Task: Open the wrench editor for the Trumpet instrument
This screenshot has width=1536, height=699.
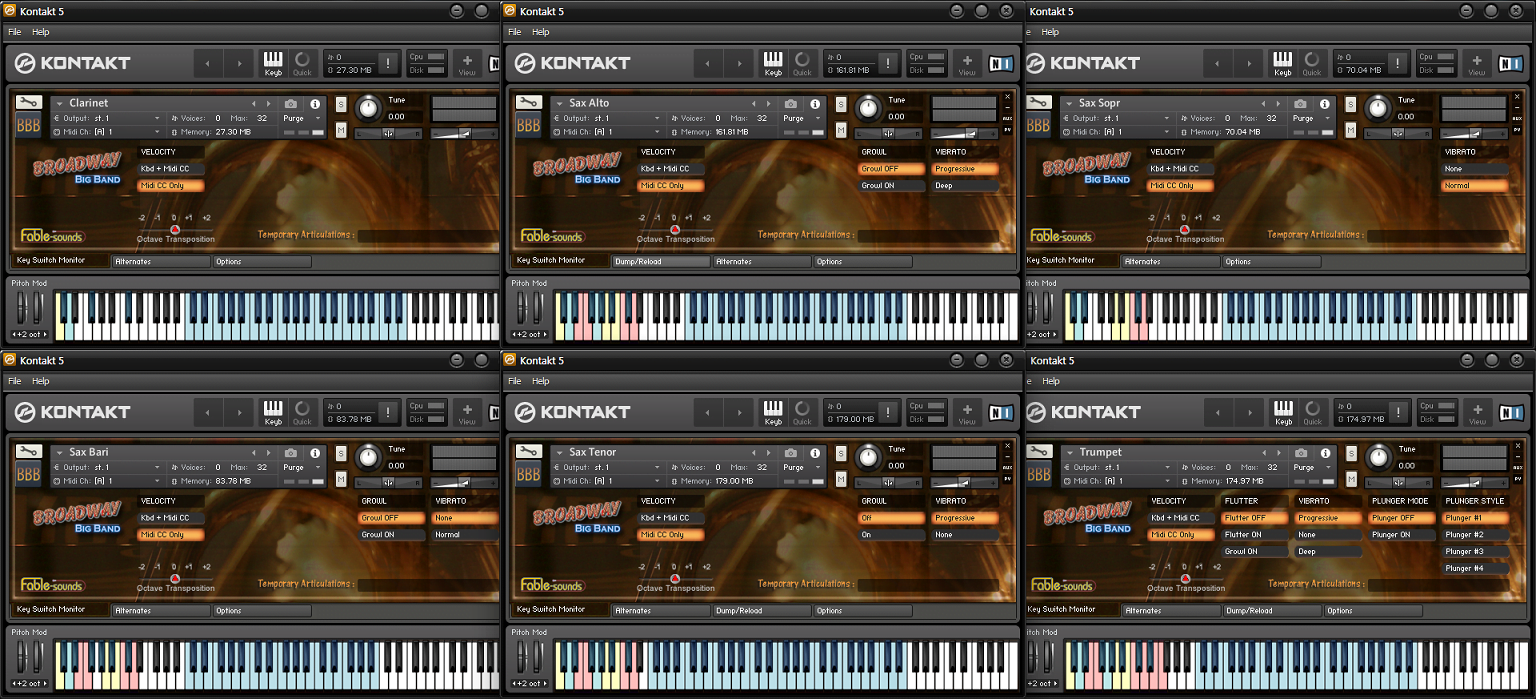Action: [1038, 452]
